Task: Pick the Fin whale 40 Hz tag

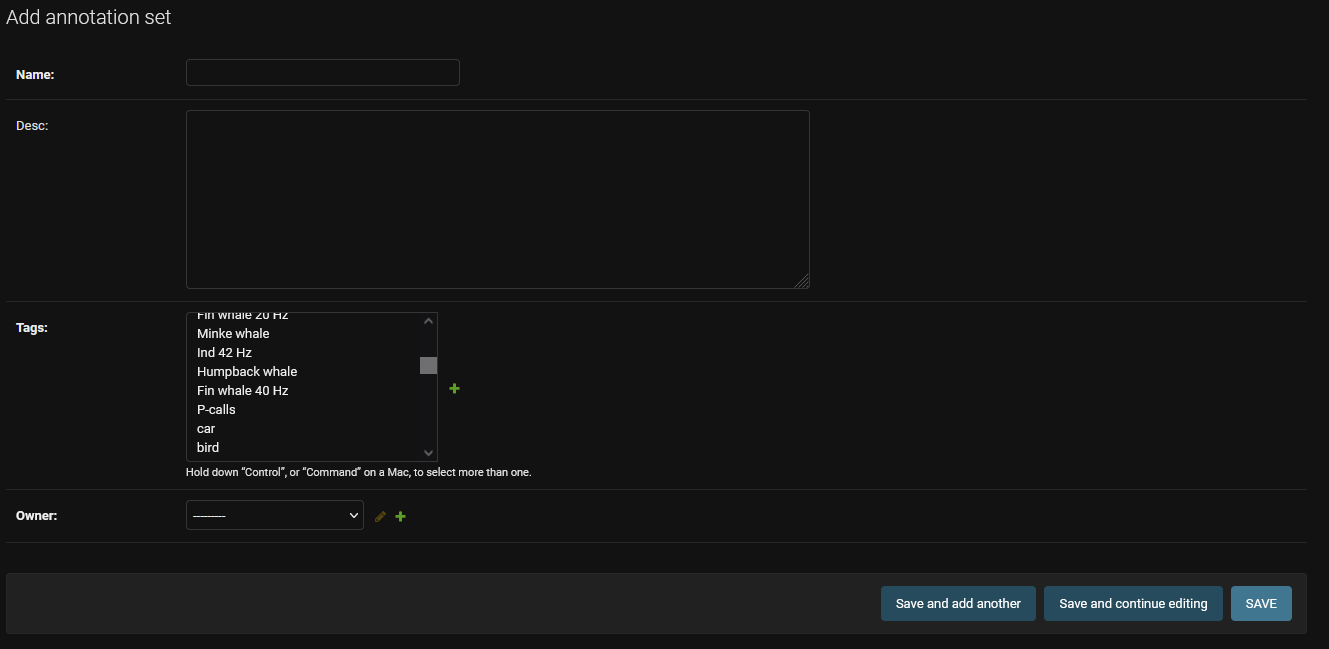Action: click(x=242, y=390)
